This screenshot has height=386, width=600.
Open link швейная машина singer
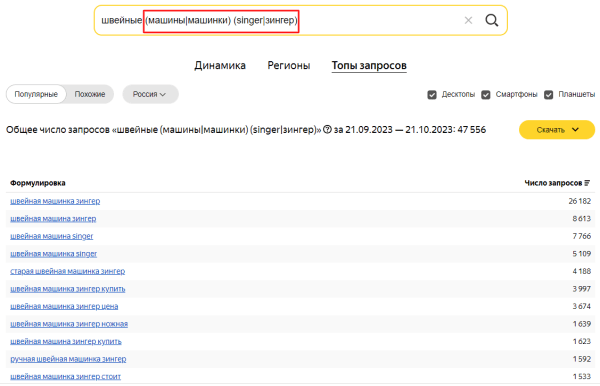point(52,236)
